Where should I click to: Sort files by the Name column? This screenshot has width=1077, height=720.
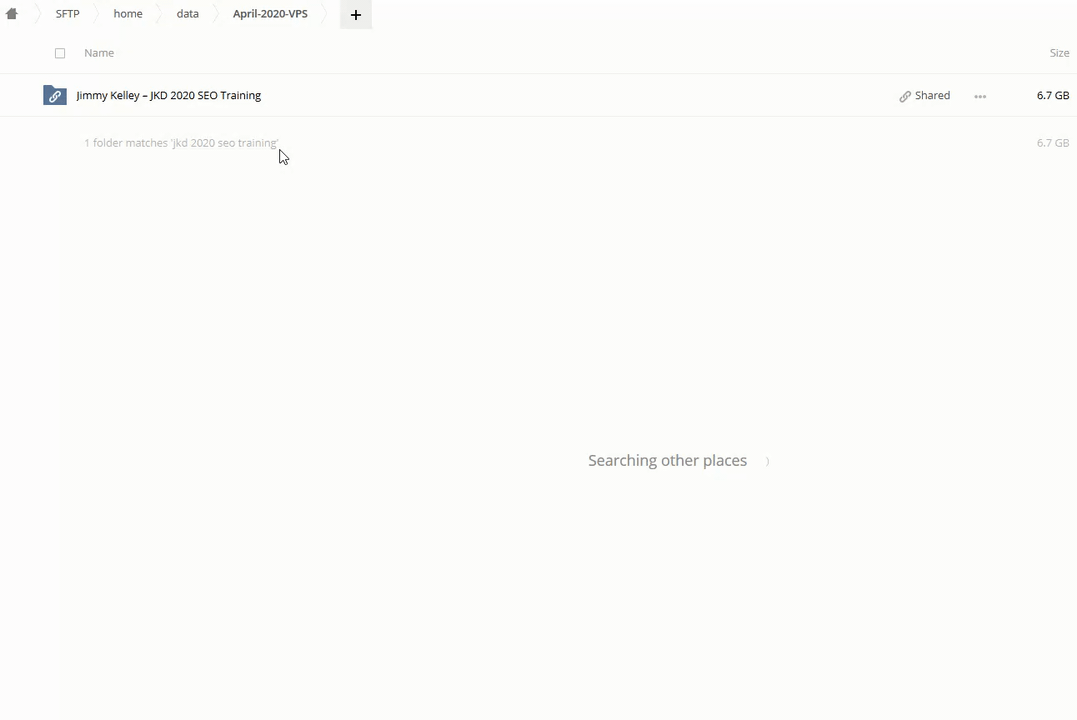[99, 53]
